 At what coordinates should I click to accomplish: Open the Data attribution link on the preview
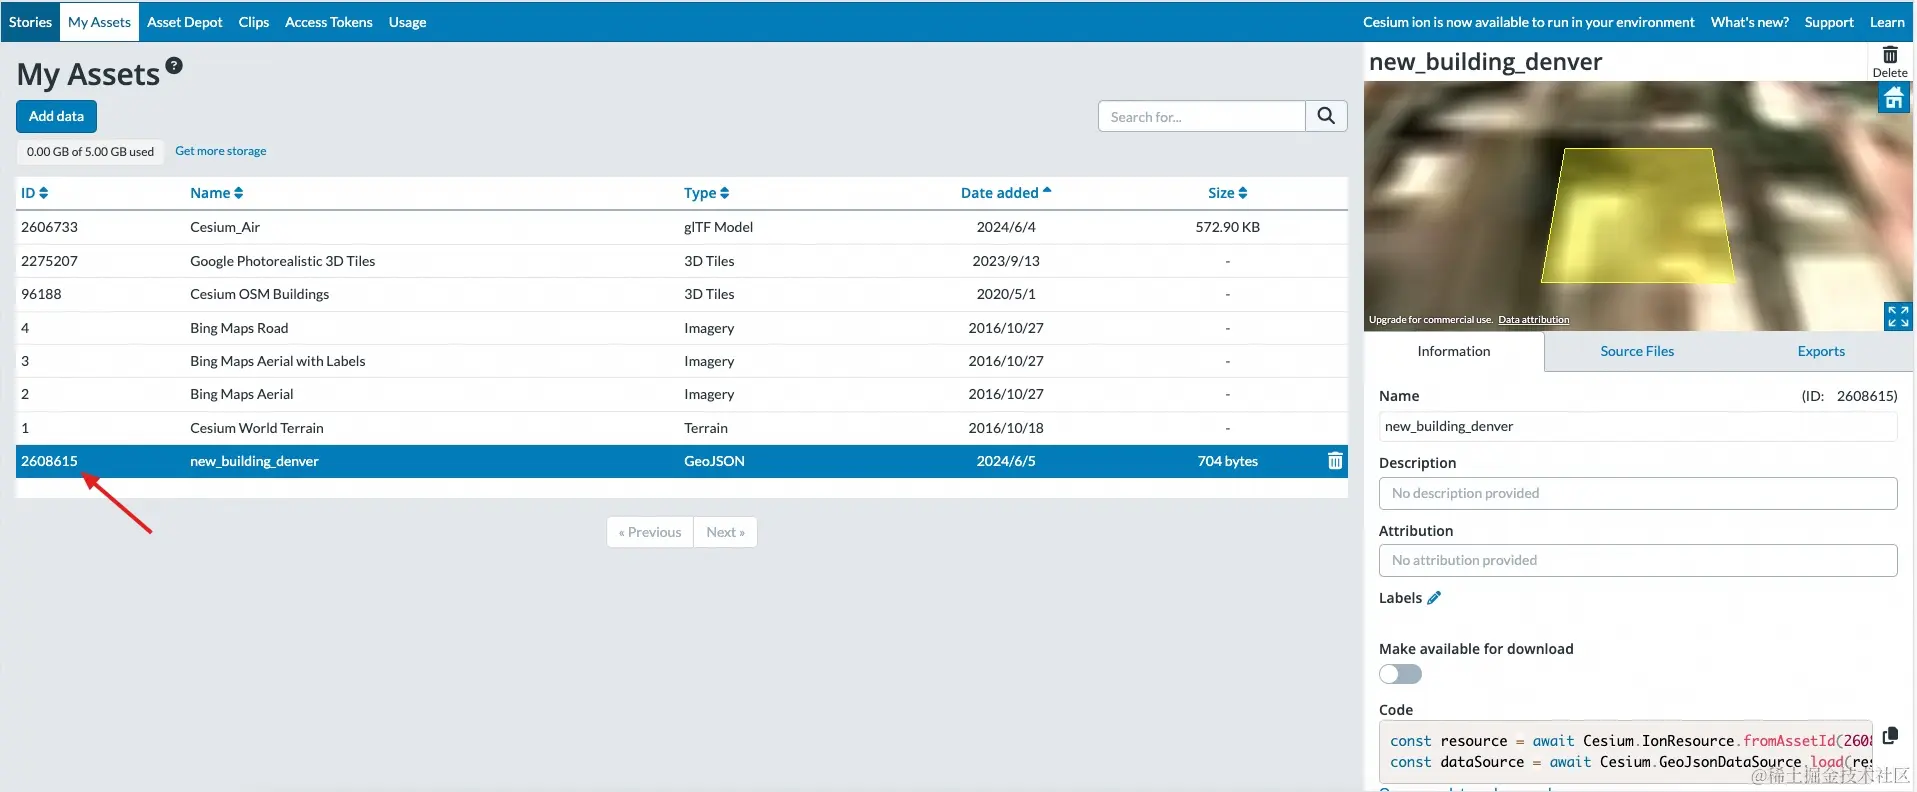click(1533, 320)
